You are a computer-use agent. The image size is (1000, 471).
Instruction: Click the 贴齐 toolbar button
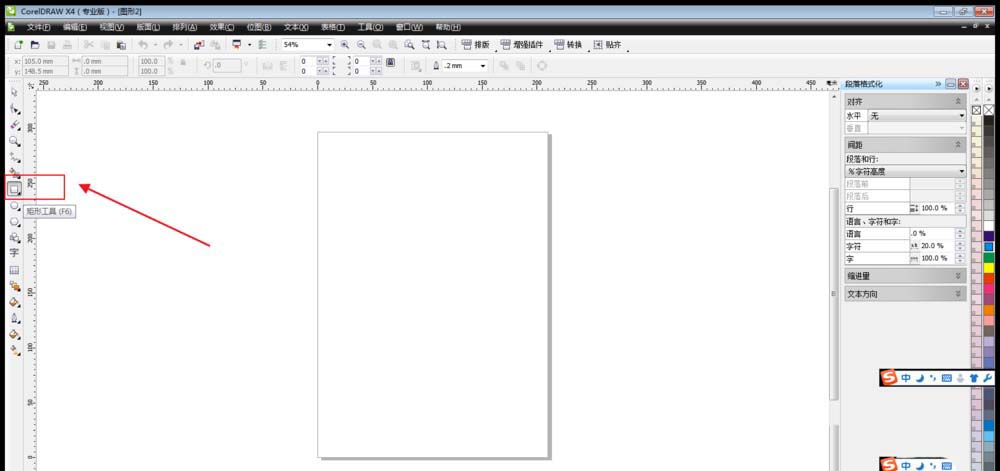[x=607, y=45]
